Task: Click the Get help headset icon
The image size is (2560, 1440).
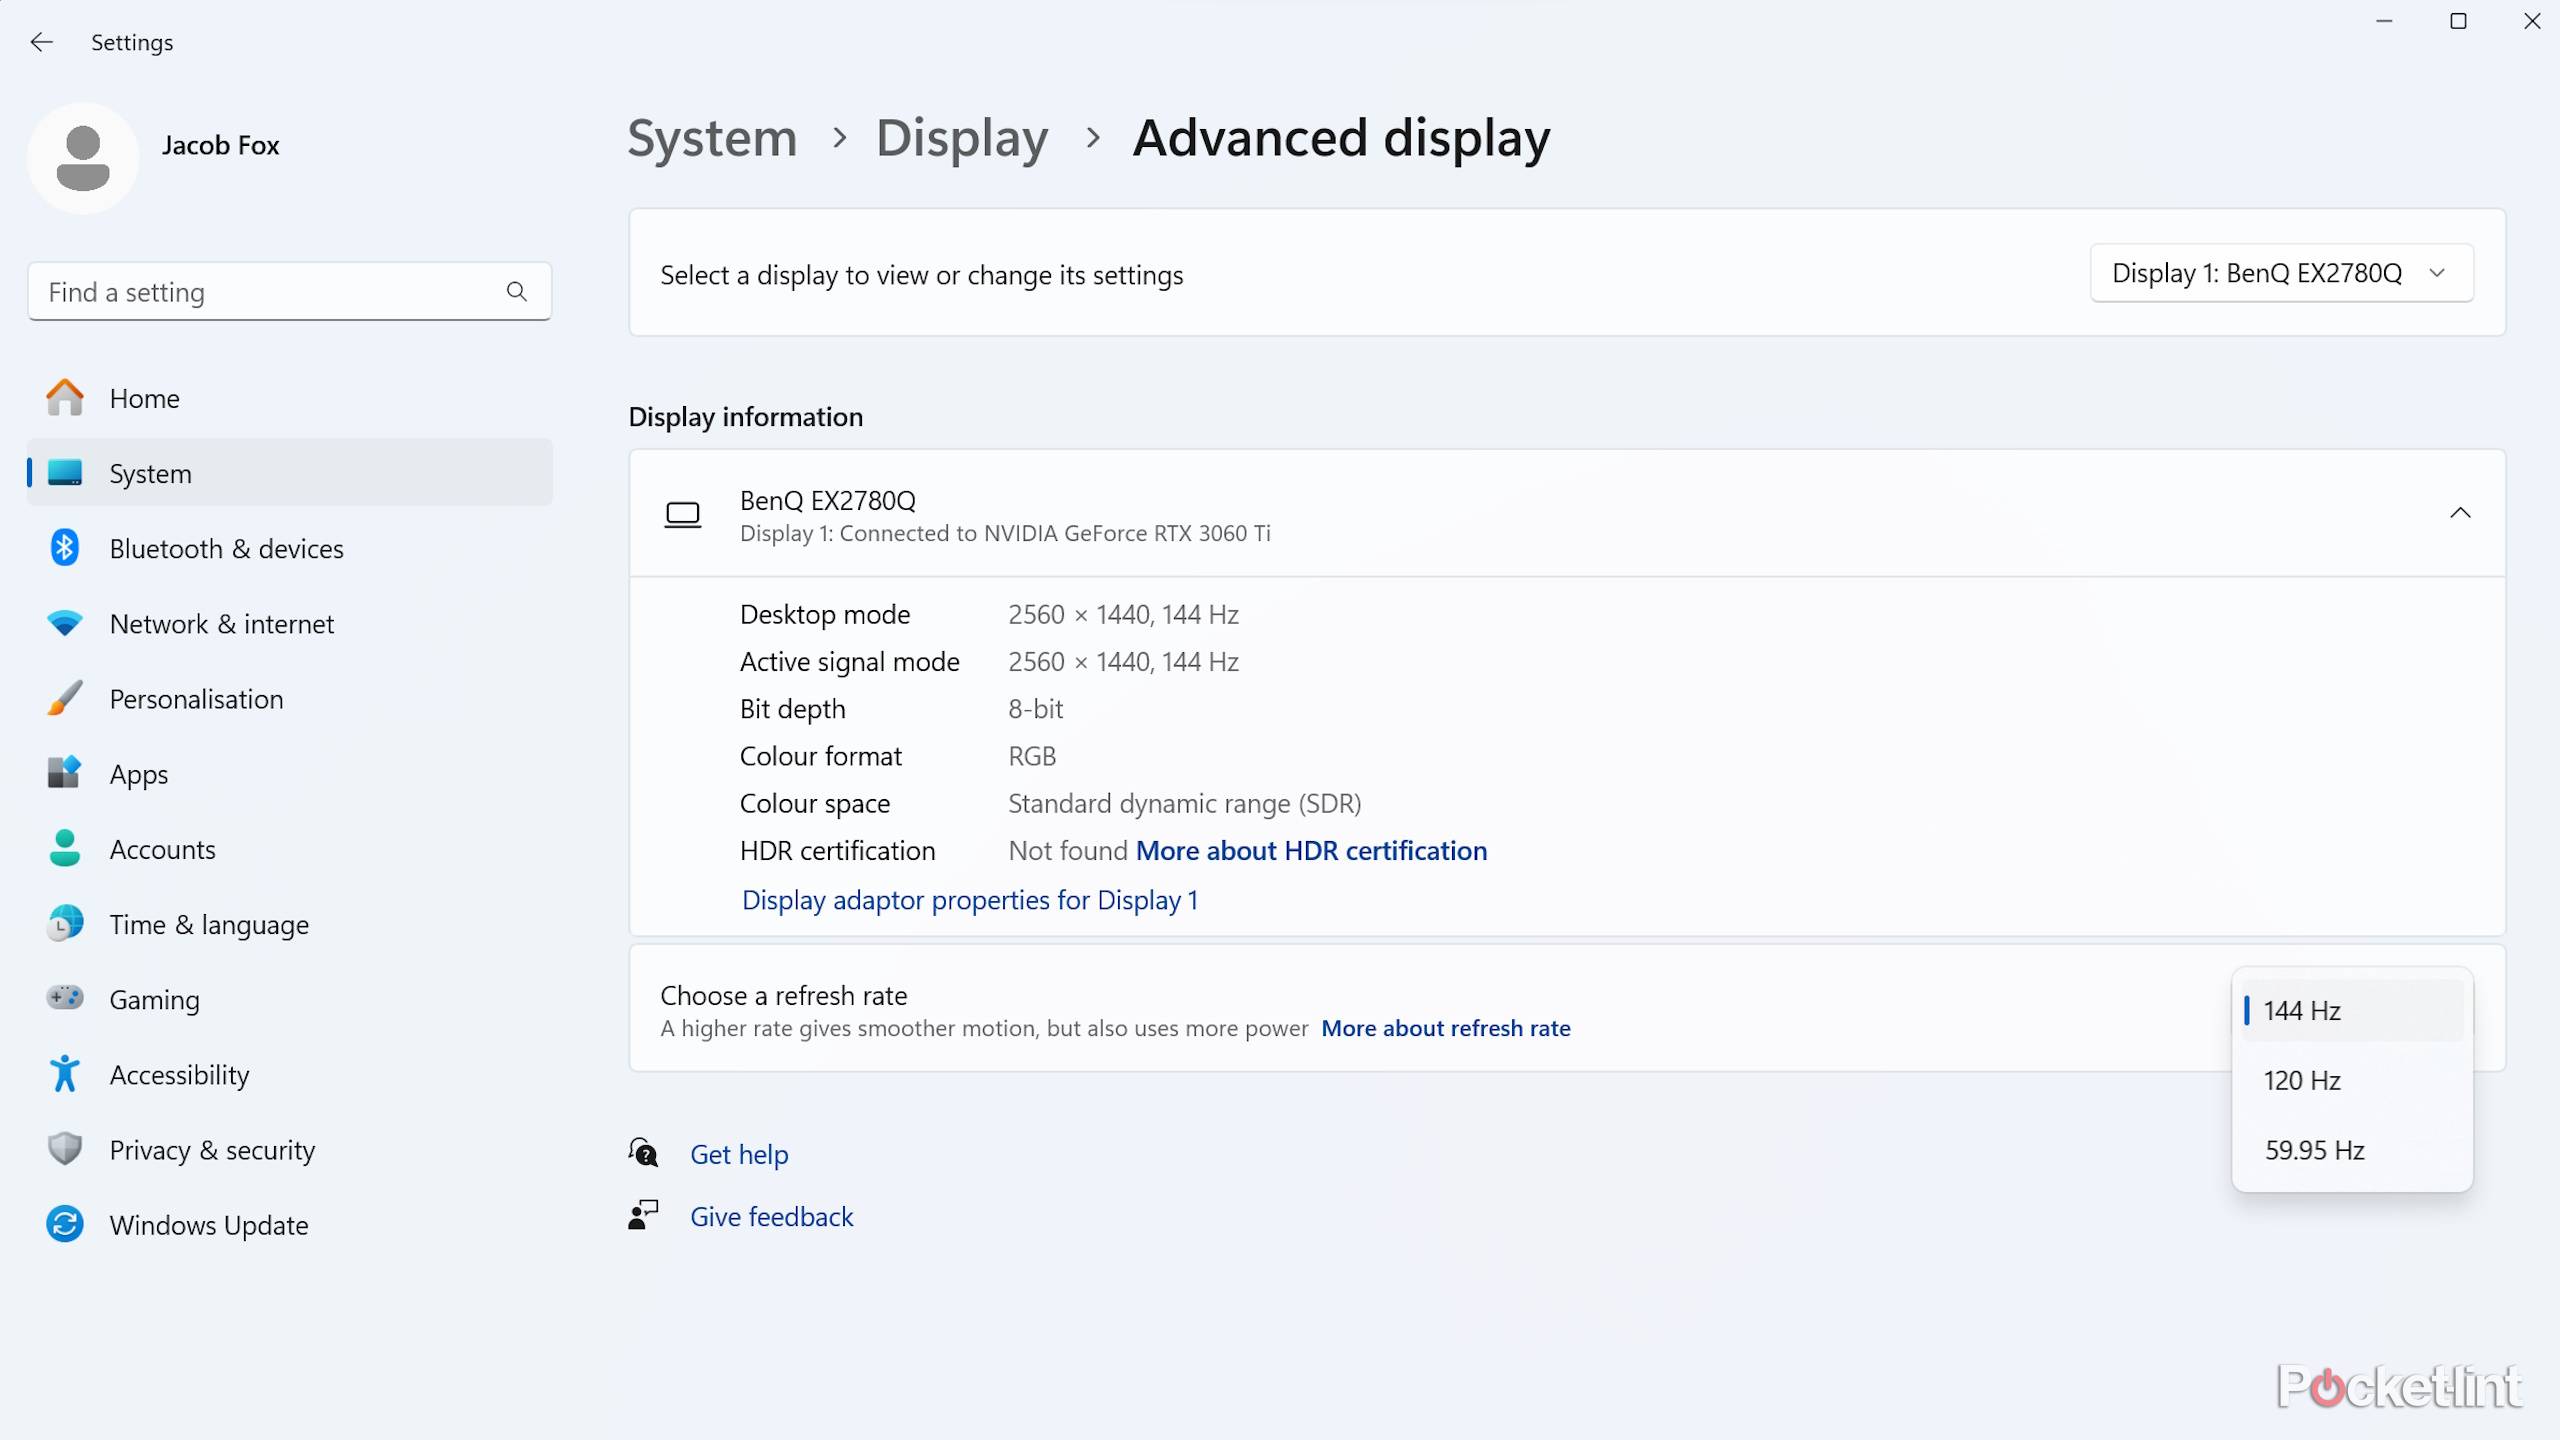Action: tap(644, 1153)
